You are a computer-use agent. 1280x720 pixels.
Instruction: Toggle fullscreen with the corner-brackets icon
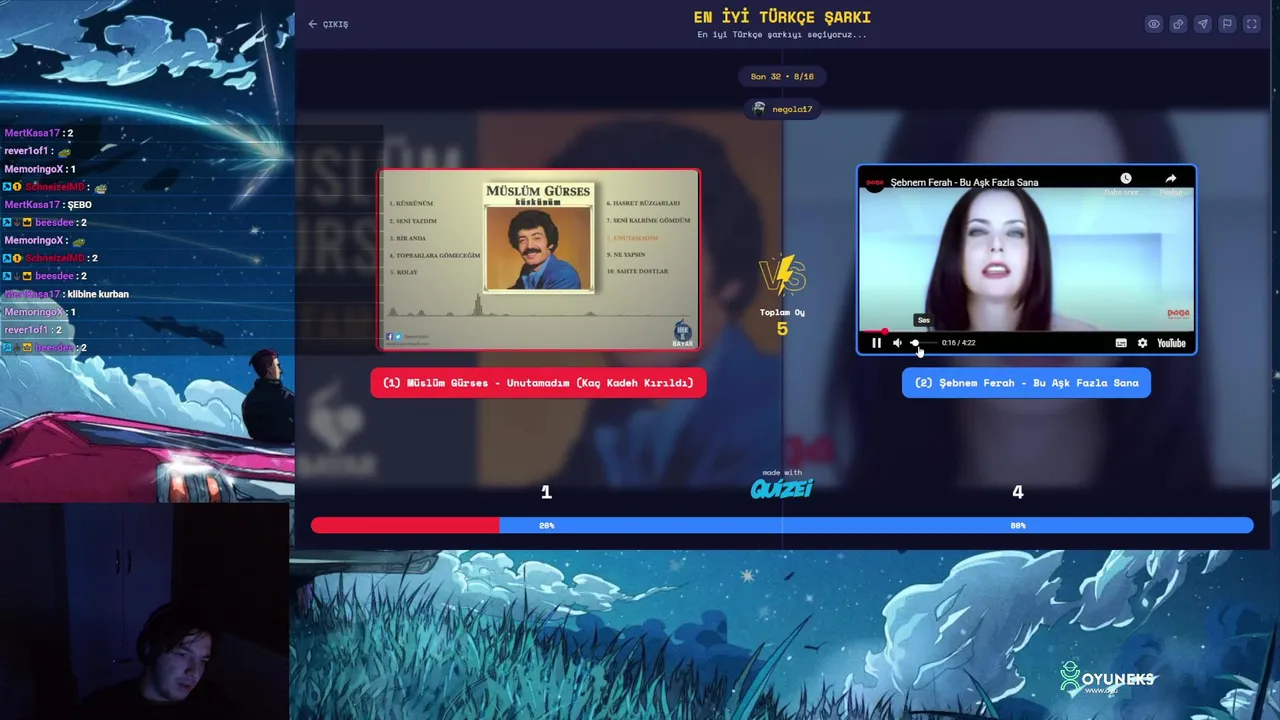(1251, 24)
